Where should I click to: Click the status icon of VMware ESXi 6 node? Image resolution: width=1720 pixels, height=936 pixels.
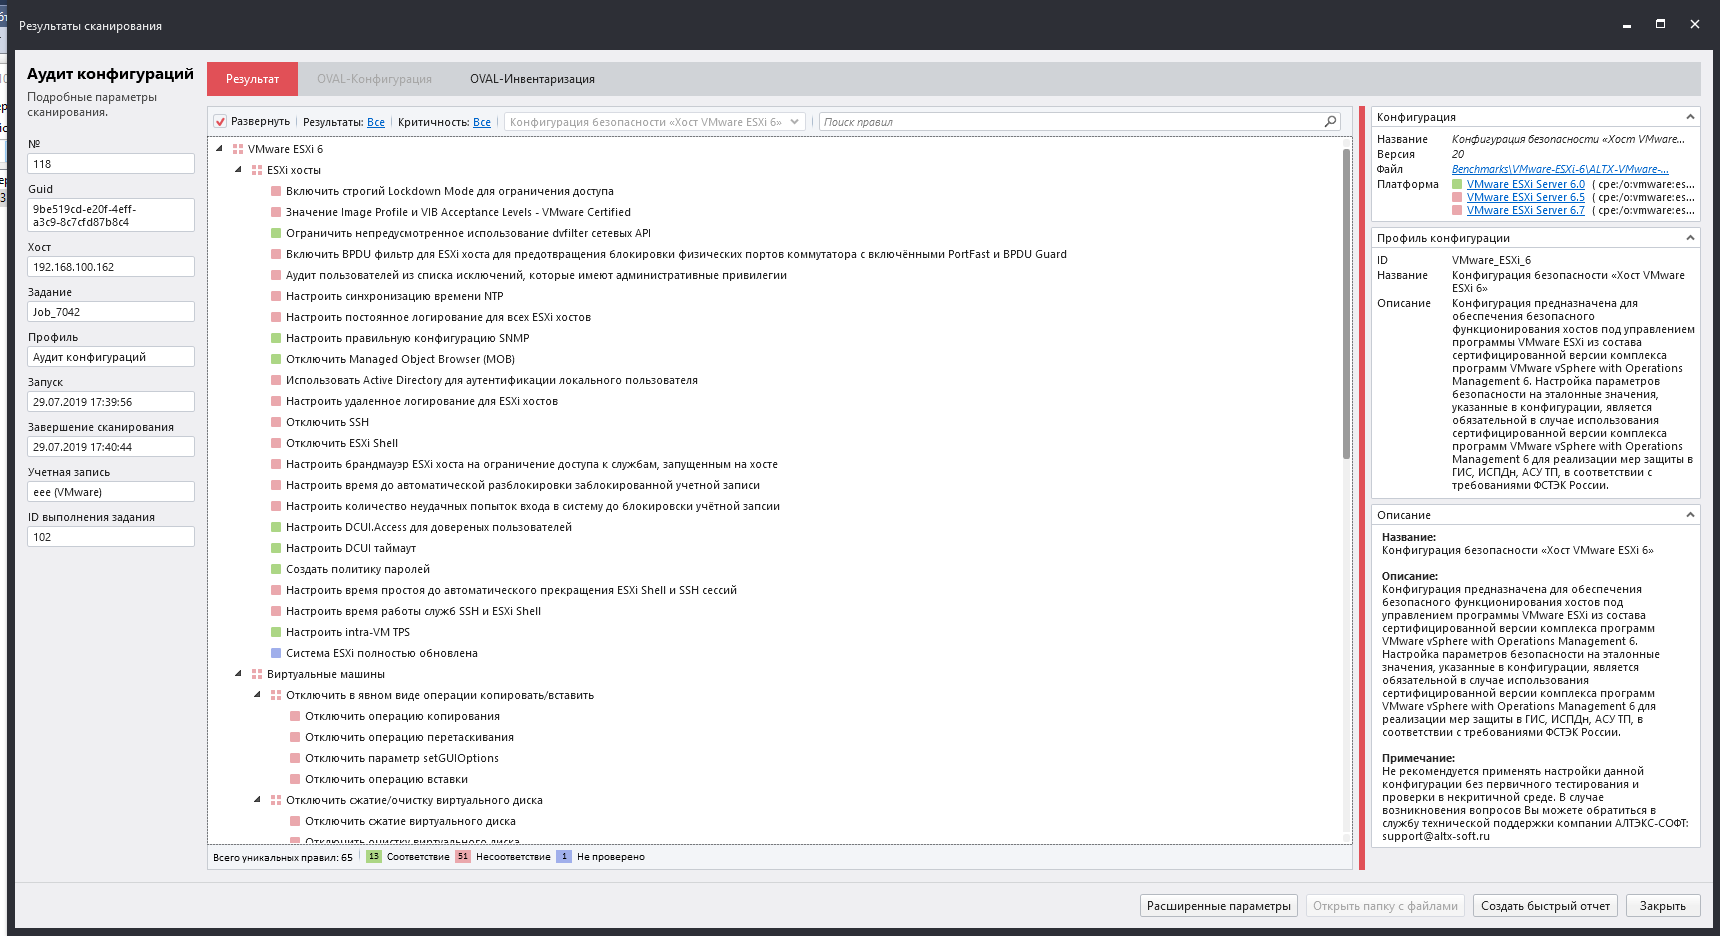[238, 149]
